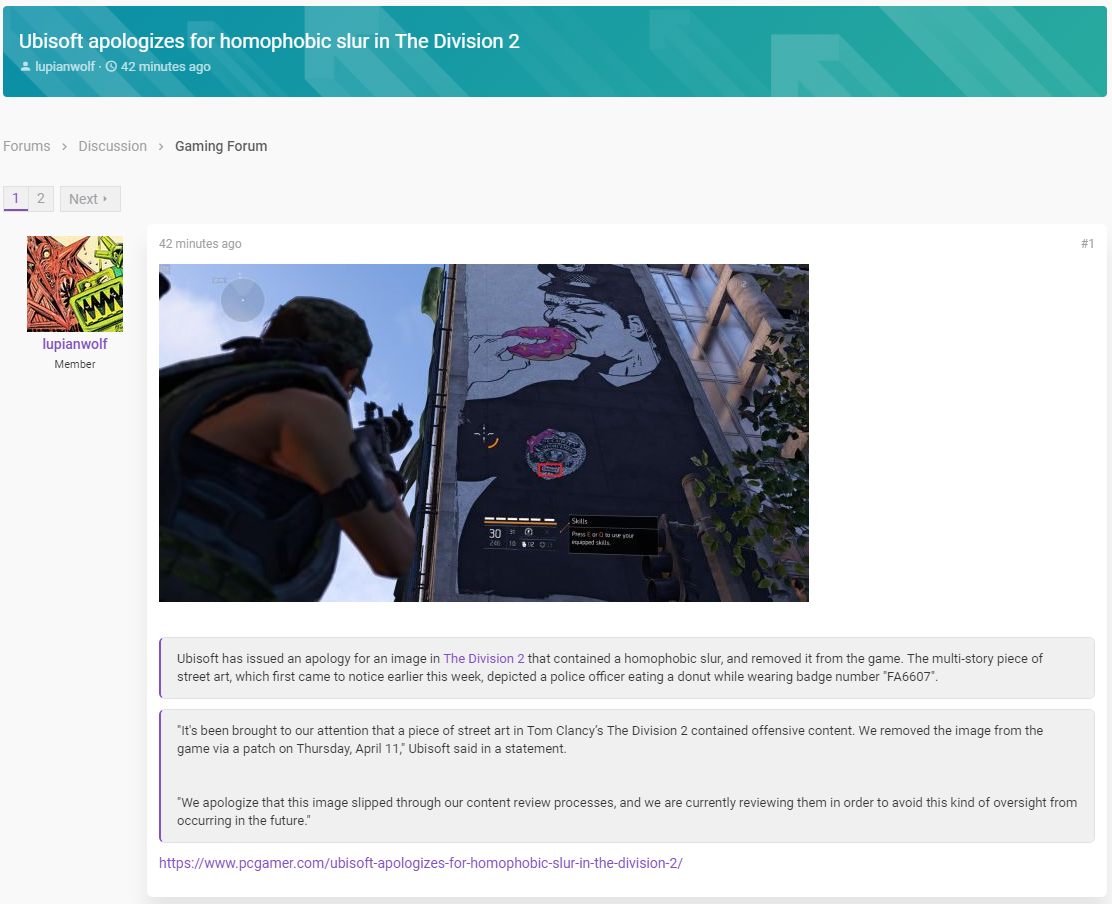Click the arrow icon in the Next button

pos(106,199)
